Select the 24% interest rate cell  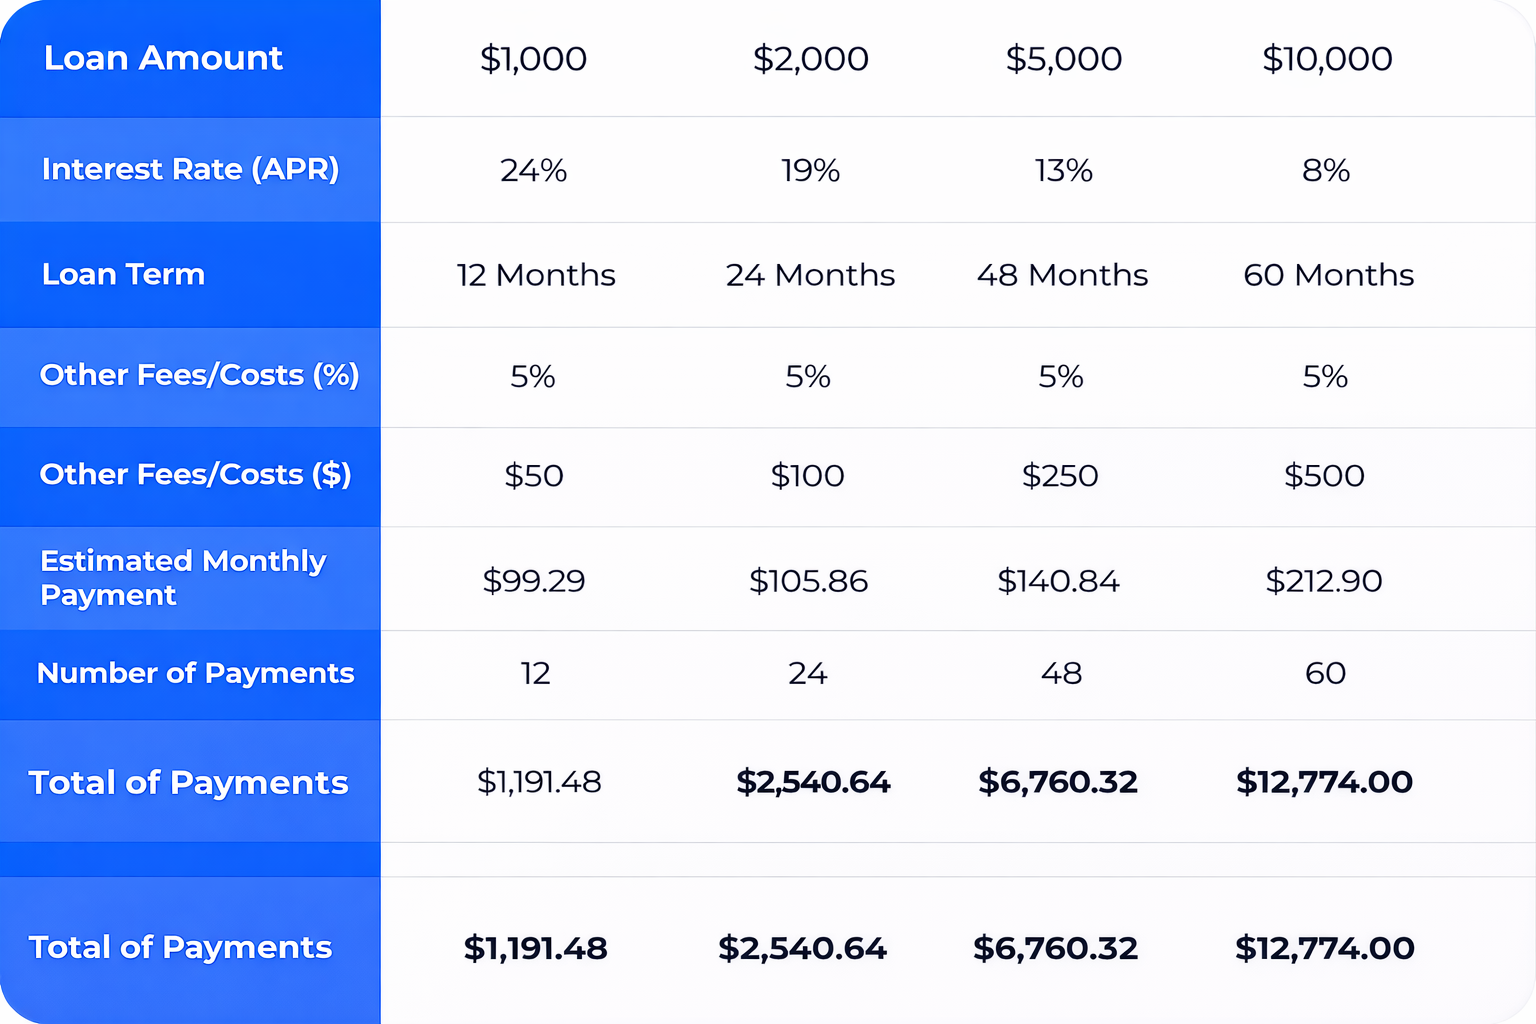point(533,171)
